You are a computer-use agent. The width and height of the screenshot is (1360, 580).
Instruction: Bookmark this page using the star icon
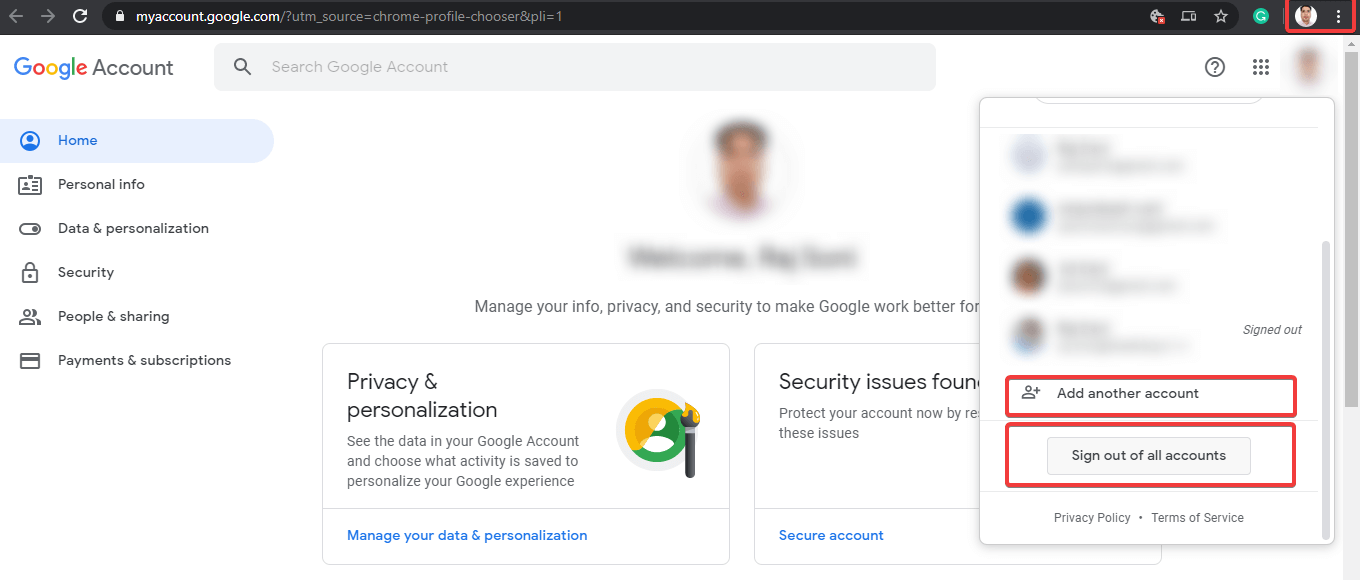pos(1221,16)
